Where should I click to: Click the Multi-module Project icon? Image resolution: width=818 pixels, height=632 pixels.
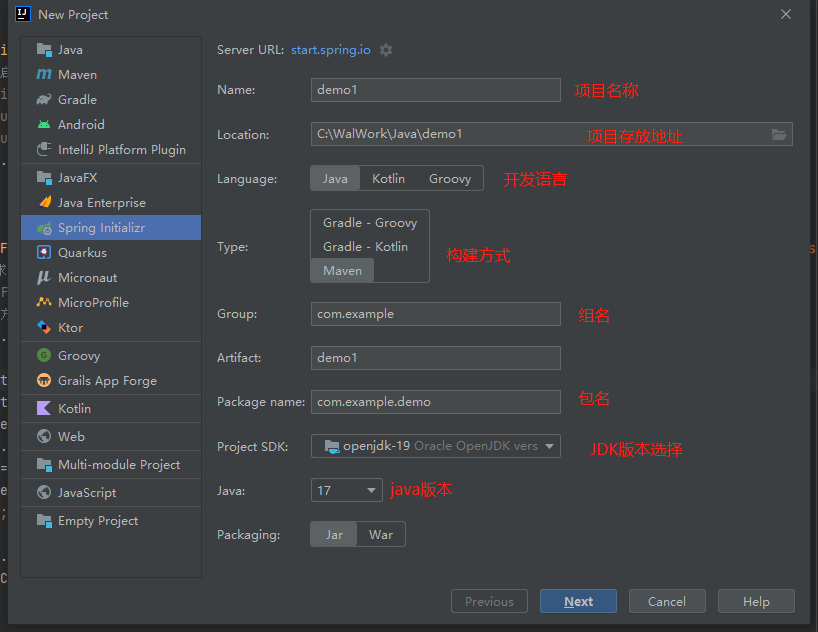pyautogui.click(x=44, y=464)
